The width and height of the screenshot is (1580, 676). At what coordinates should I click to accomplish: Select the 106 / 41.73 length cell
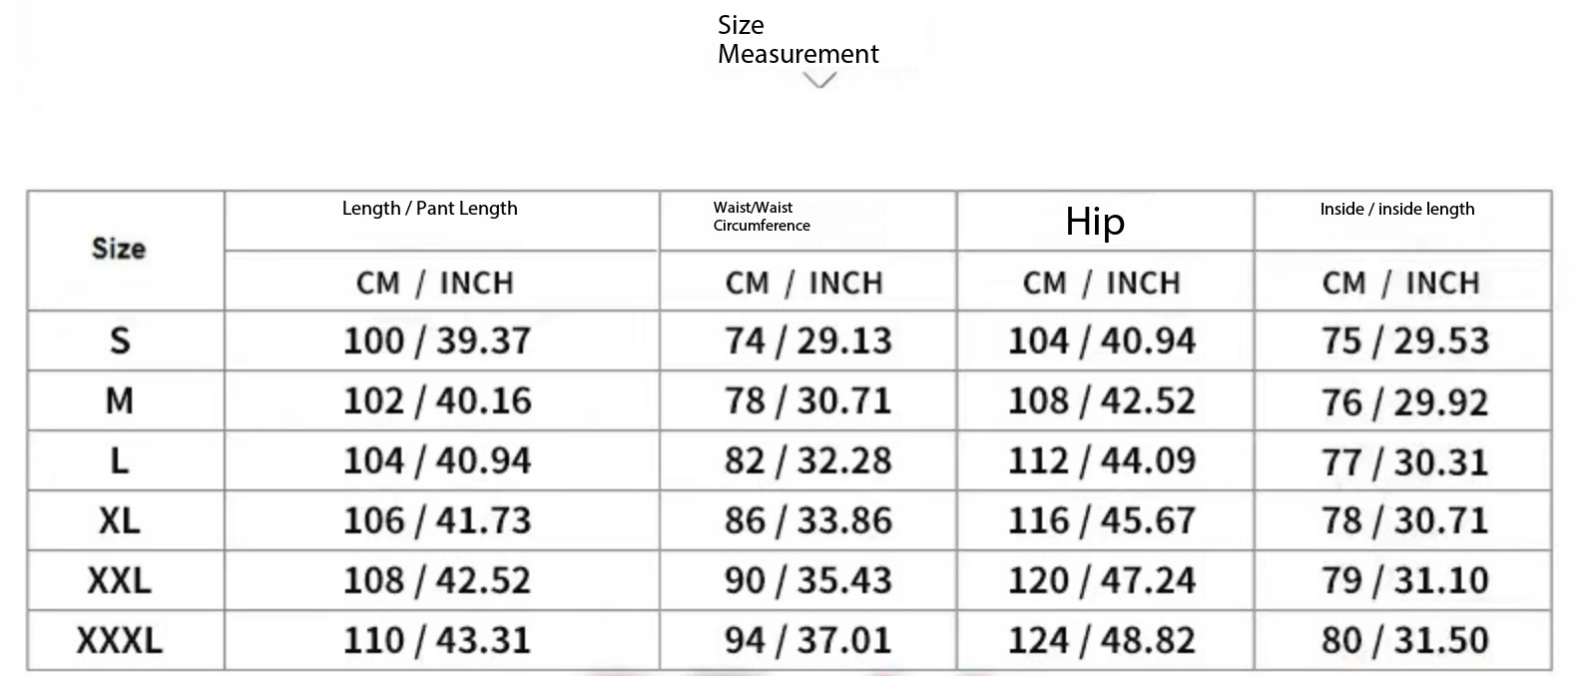point(437,520)
